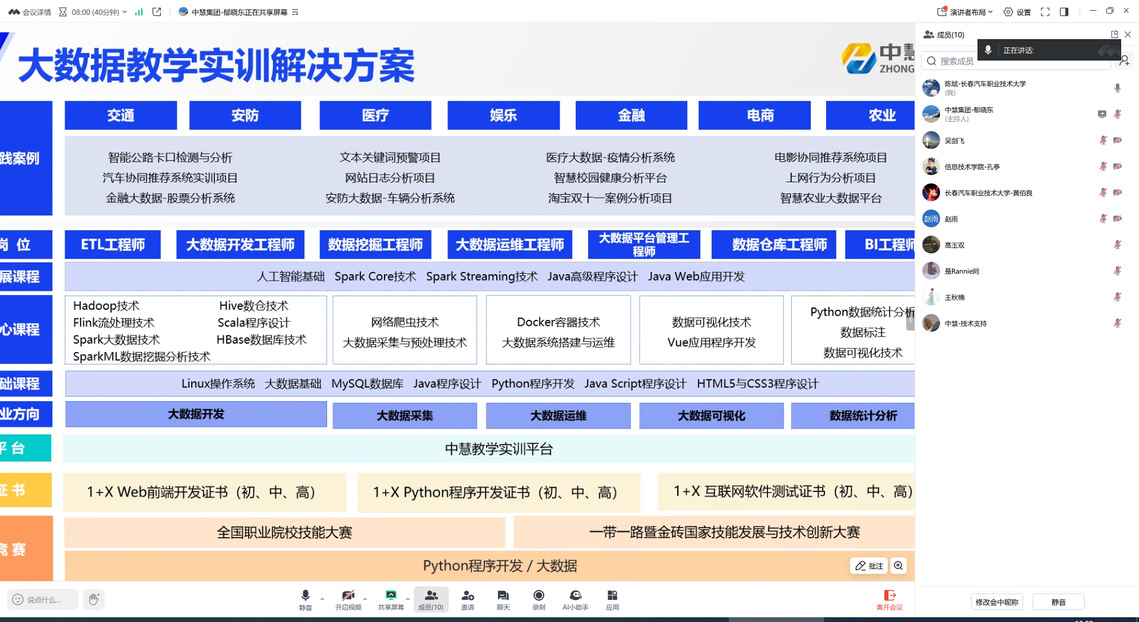Screen dimensions: 1139x622
Task: Open the 邀请 (Invite) icon in toolbar
Action: tap(467, 598)
